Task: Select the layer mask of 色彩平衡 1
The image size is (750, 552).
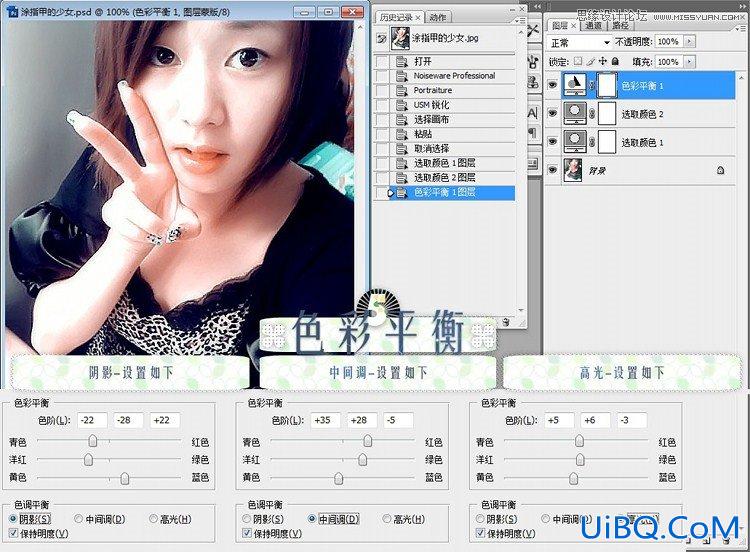Action: click(607, 86)
